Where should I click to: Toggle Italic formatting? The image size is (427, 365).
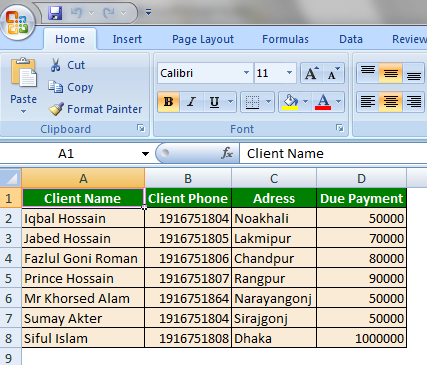click(191, 101)
